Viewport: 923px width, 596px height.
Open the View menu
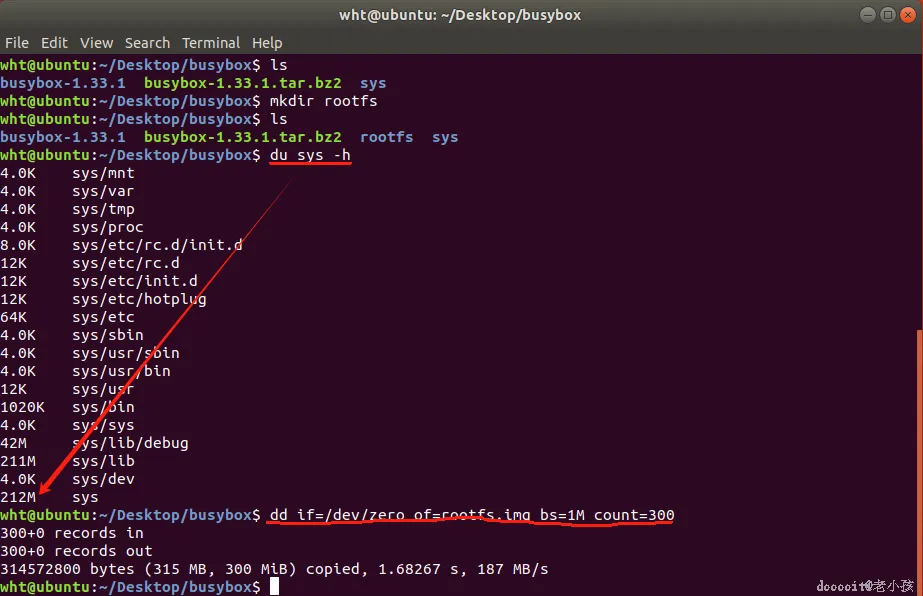(97, 43)
